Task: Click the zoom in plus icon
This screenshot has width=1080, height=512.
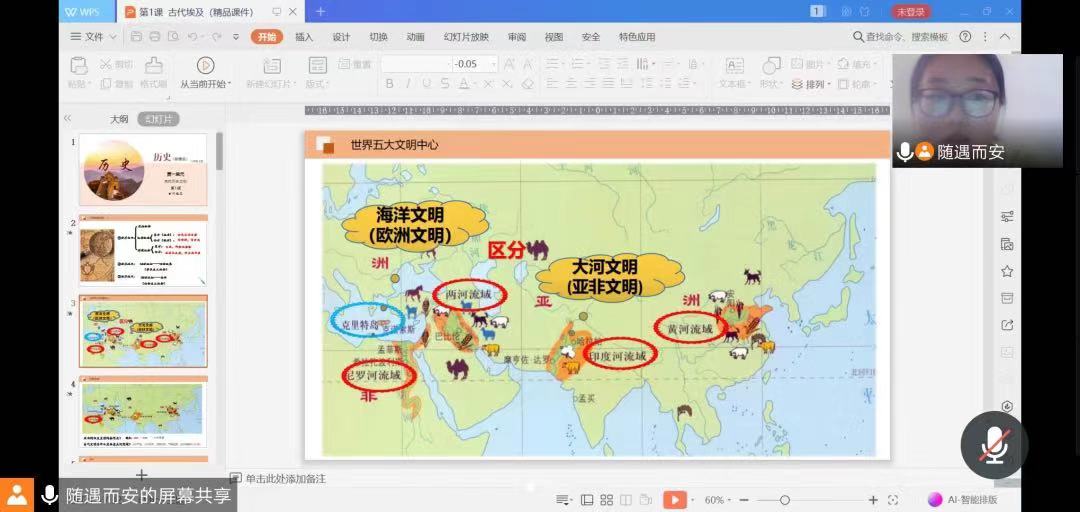Action: click(873, 499)
